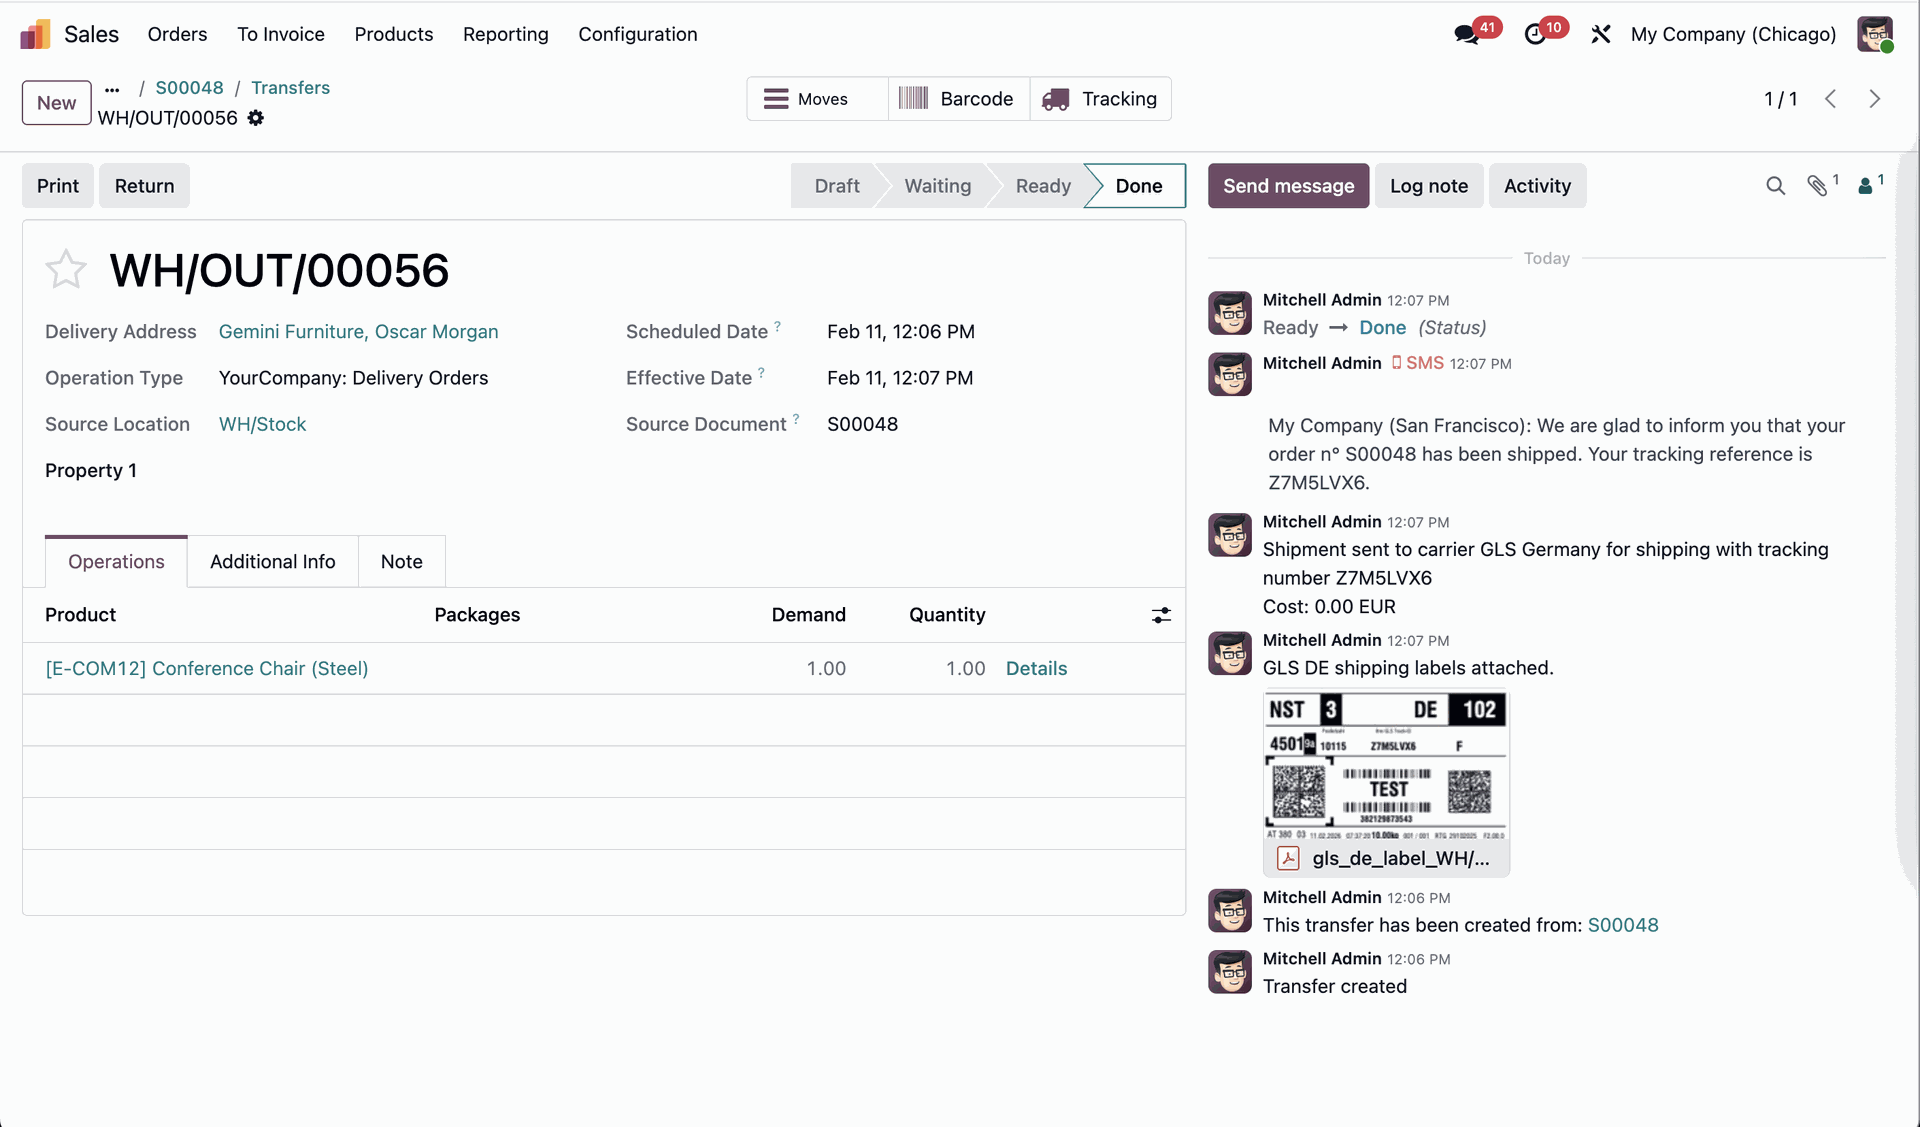Open attachments via the paperclip icon
The width and height of the screenshot is (1920, 1127).
1817,186
